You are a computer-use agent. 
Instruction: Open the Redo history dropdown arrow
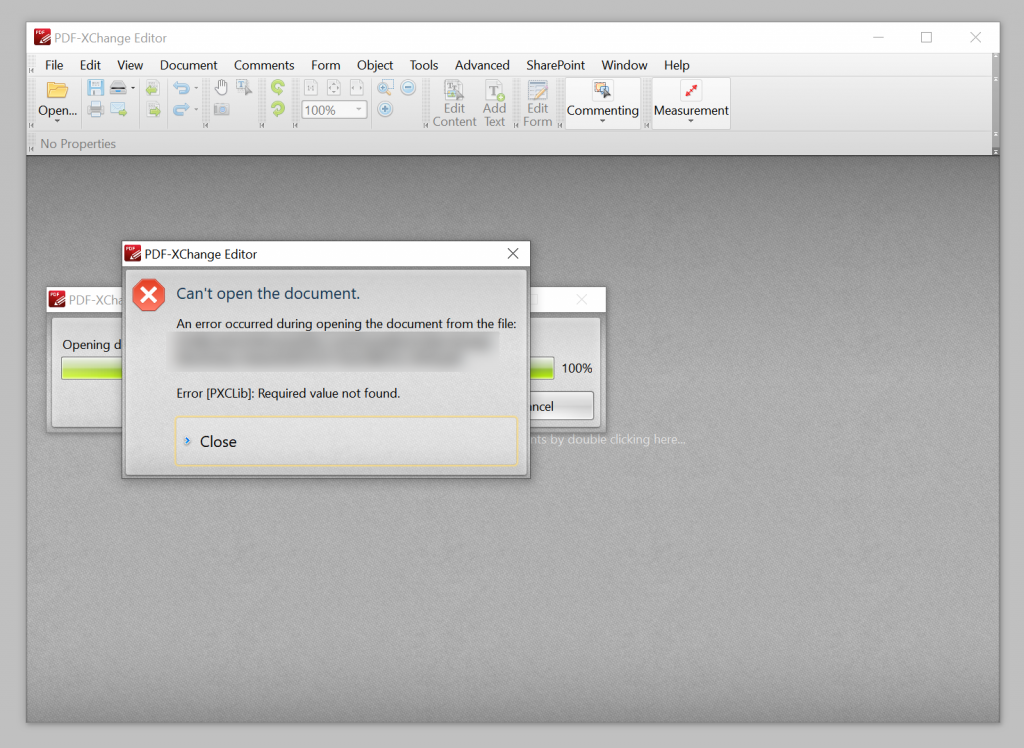196,109
